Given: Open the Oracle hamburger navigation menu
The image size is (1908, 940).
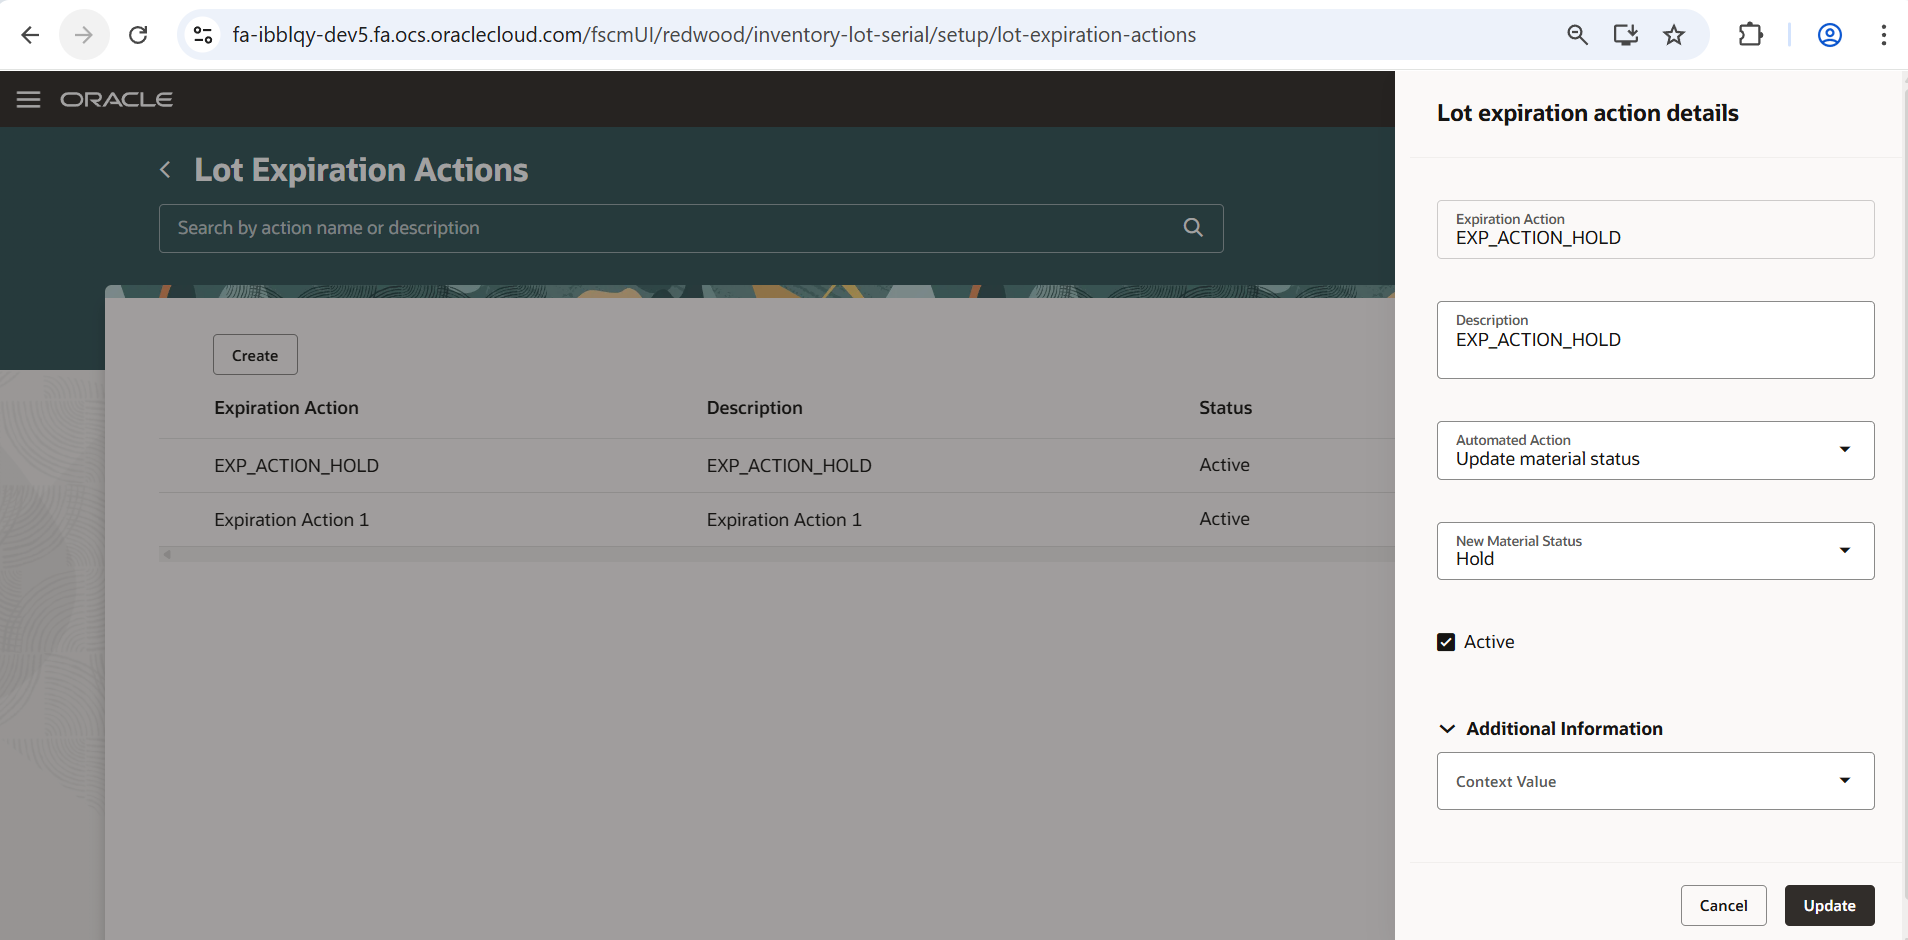Looking at the screenshot, I should tap(28, 99).
